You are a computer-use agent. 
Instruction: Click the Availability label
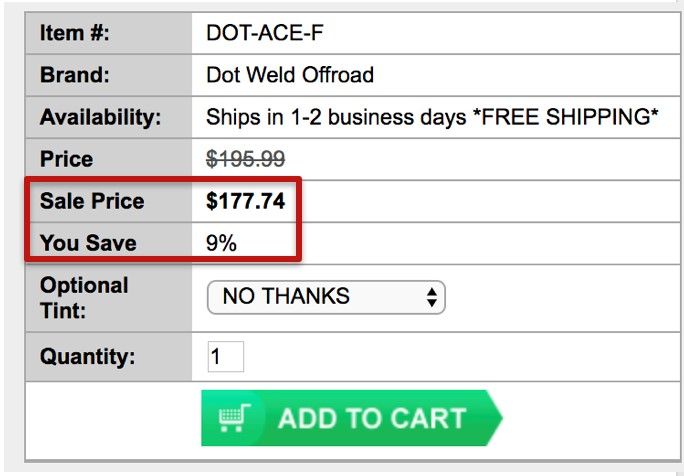point(100,117)
